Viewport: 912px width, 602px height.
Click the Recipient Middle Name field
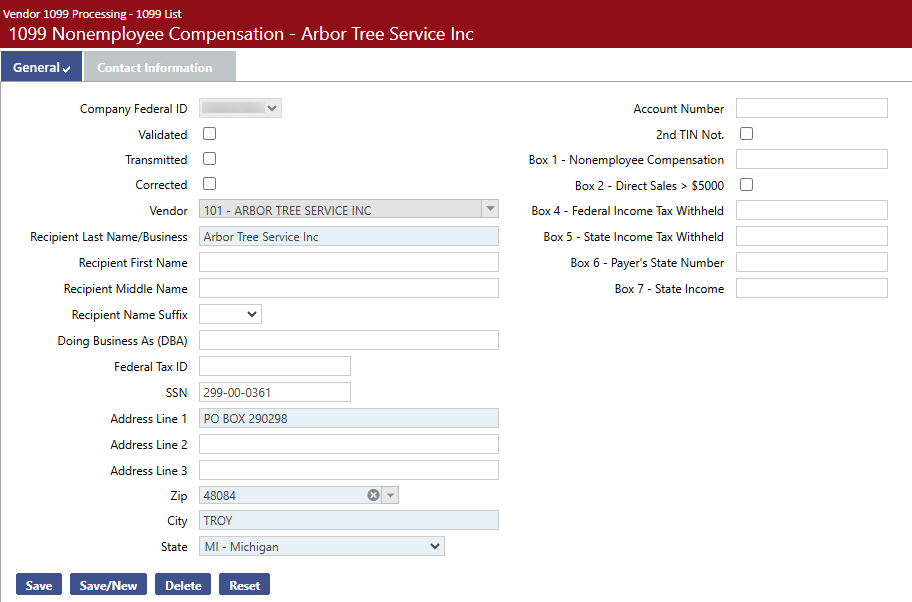[x=349, y=288]
